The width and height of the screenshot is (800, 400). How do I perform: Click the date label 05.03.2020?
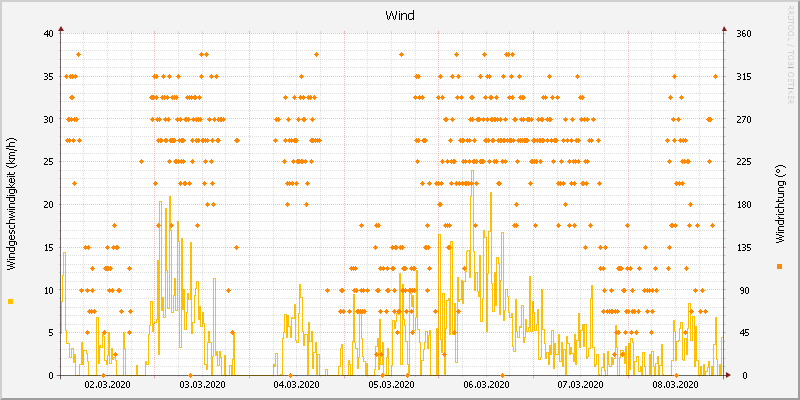point(392,384)
